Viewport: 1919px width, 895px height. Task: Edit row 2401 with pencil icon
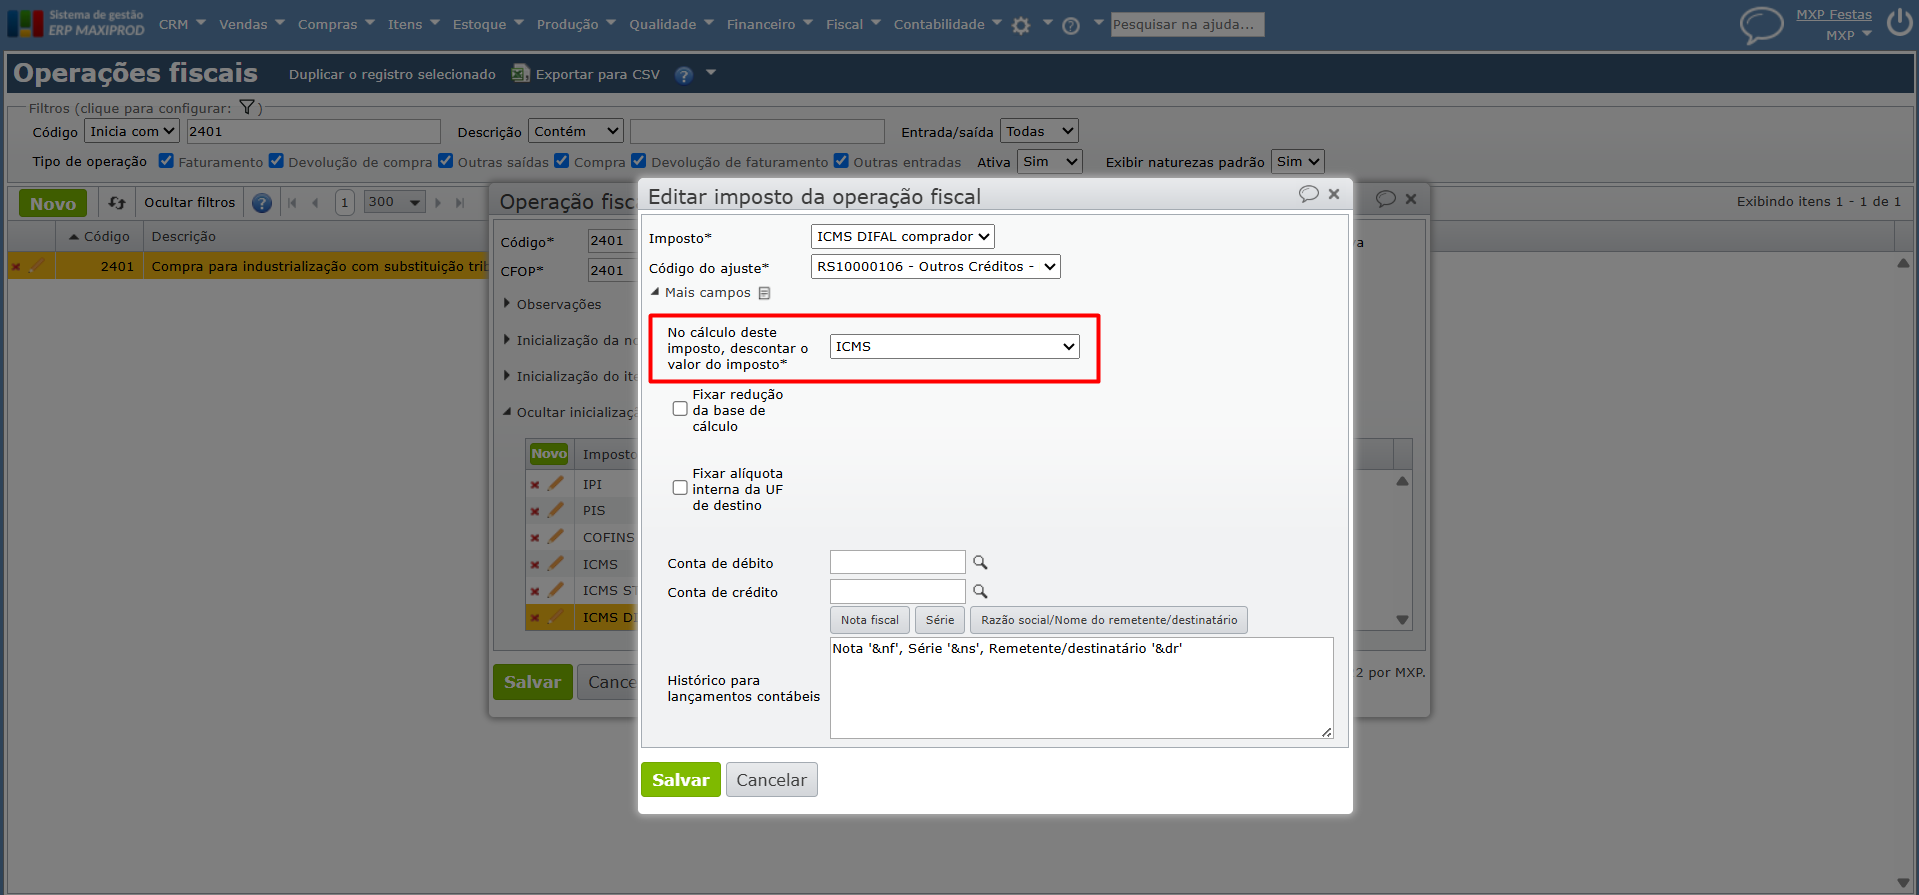37,265
